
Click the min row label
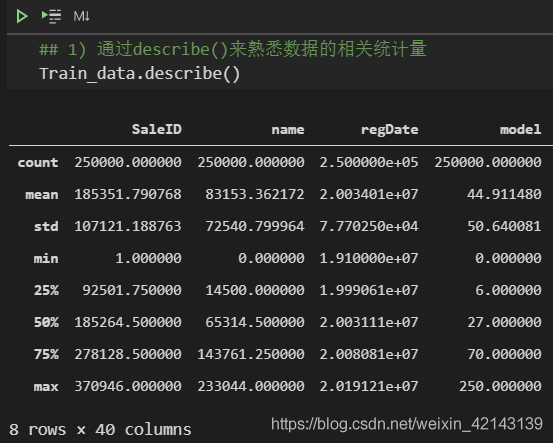[46, 259]
